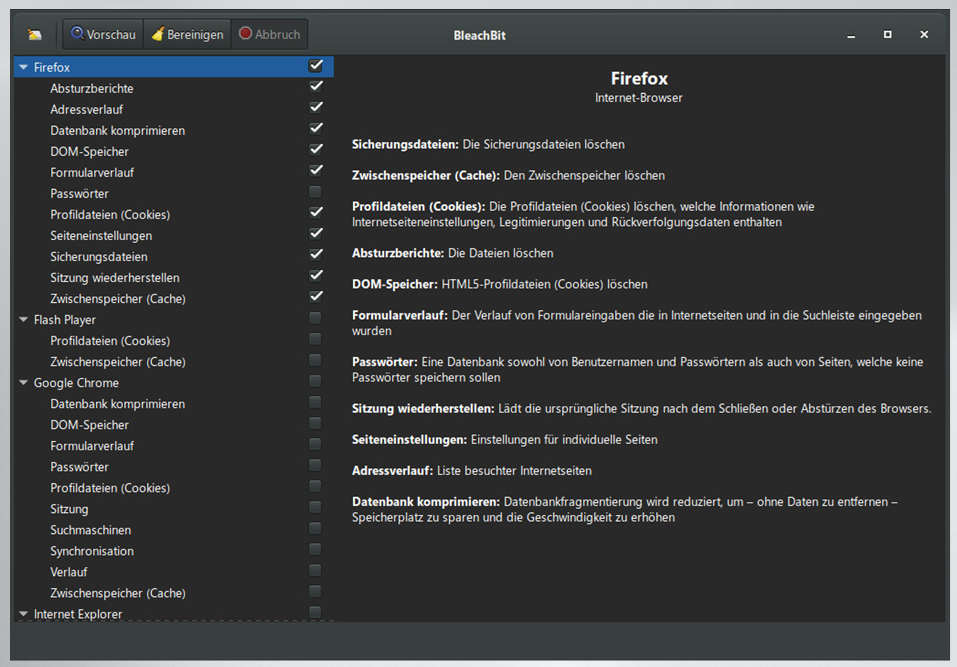Viewport: 957px width, 667px height.
Task: Uncheck Firefox DOM-Speicher checkbox
Action: 316,150
